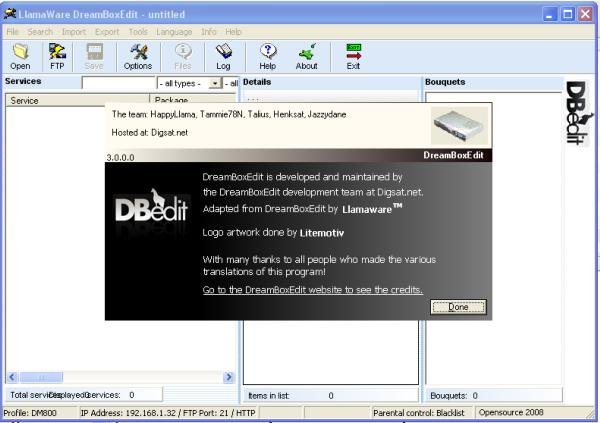The width and height of the screenshot is (600, 423).
Task: Open the Tools menu
Action: (138, 32)
